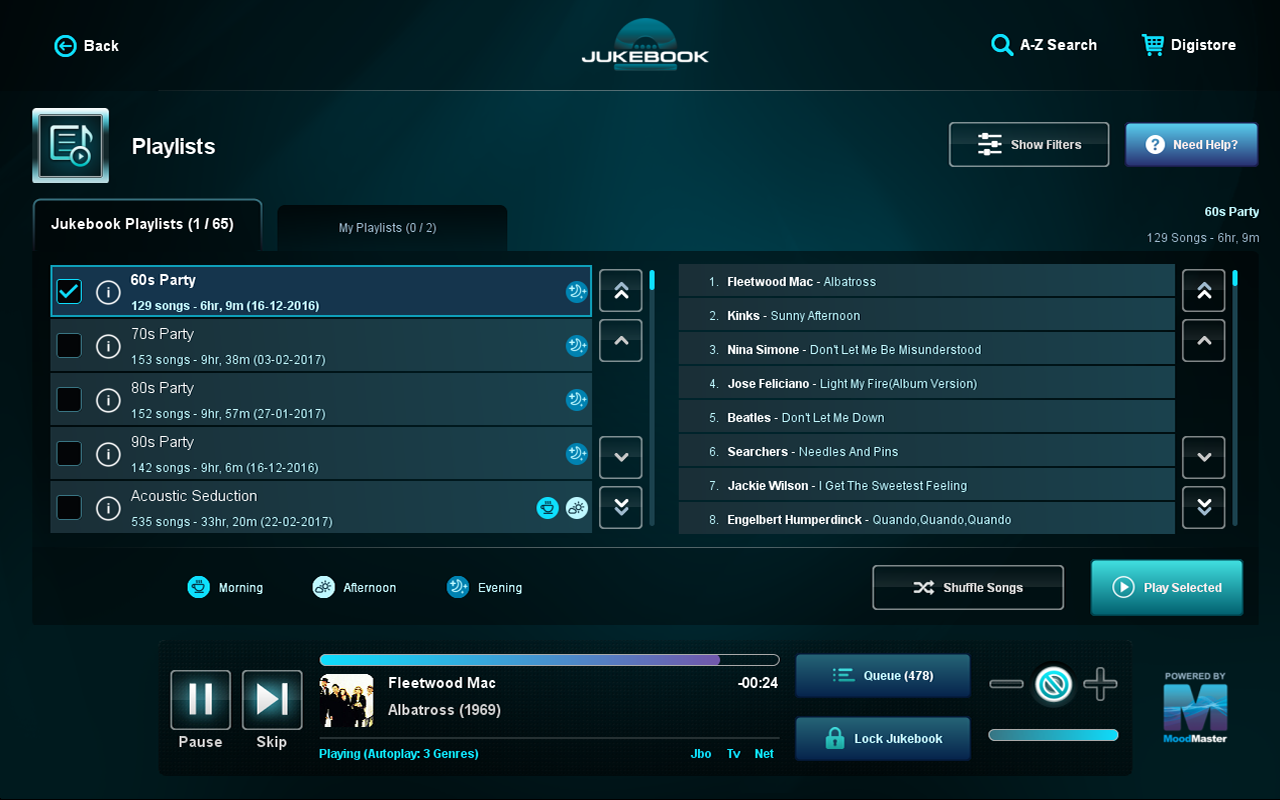Switch to Jukebook Playlists tab
This screenshot has height=800, width=1280.
(147, 225)
